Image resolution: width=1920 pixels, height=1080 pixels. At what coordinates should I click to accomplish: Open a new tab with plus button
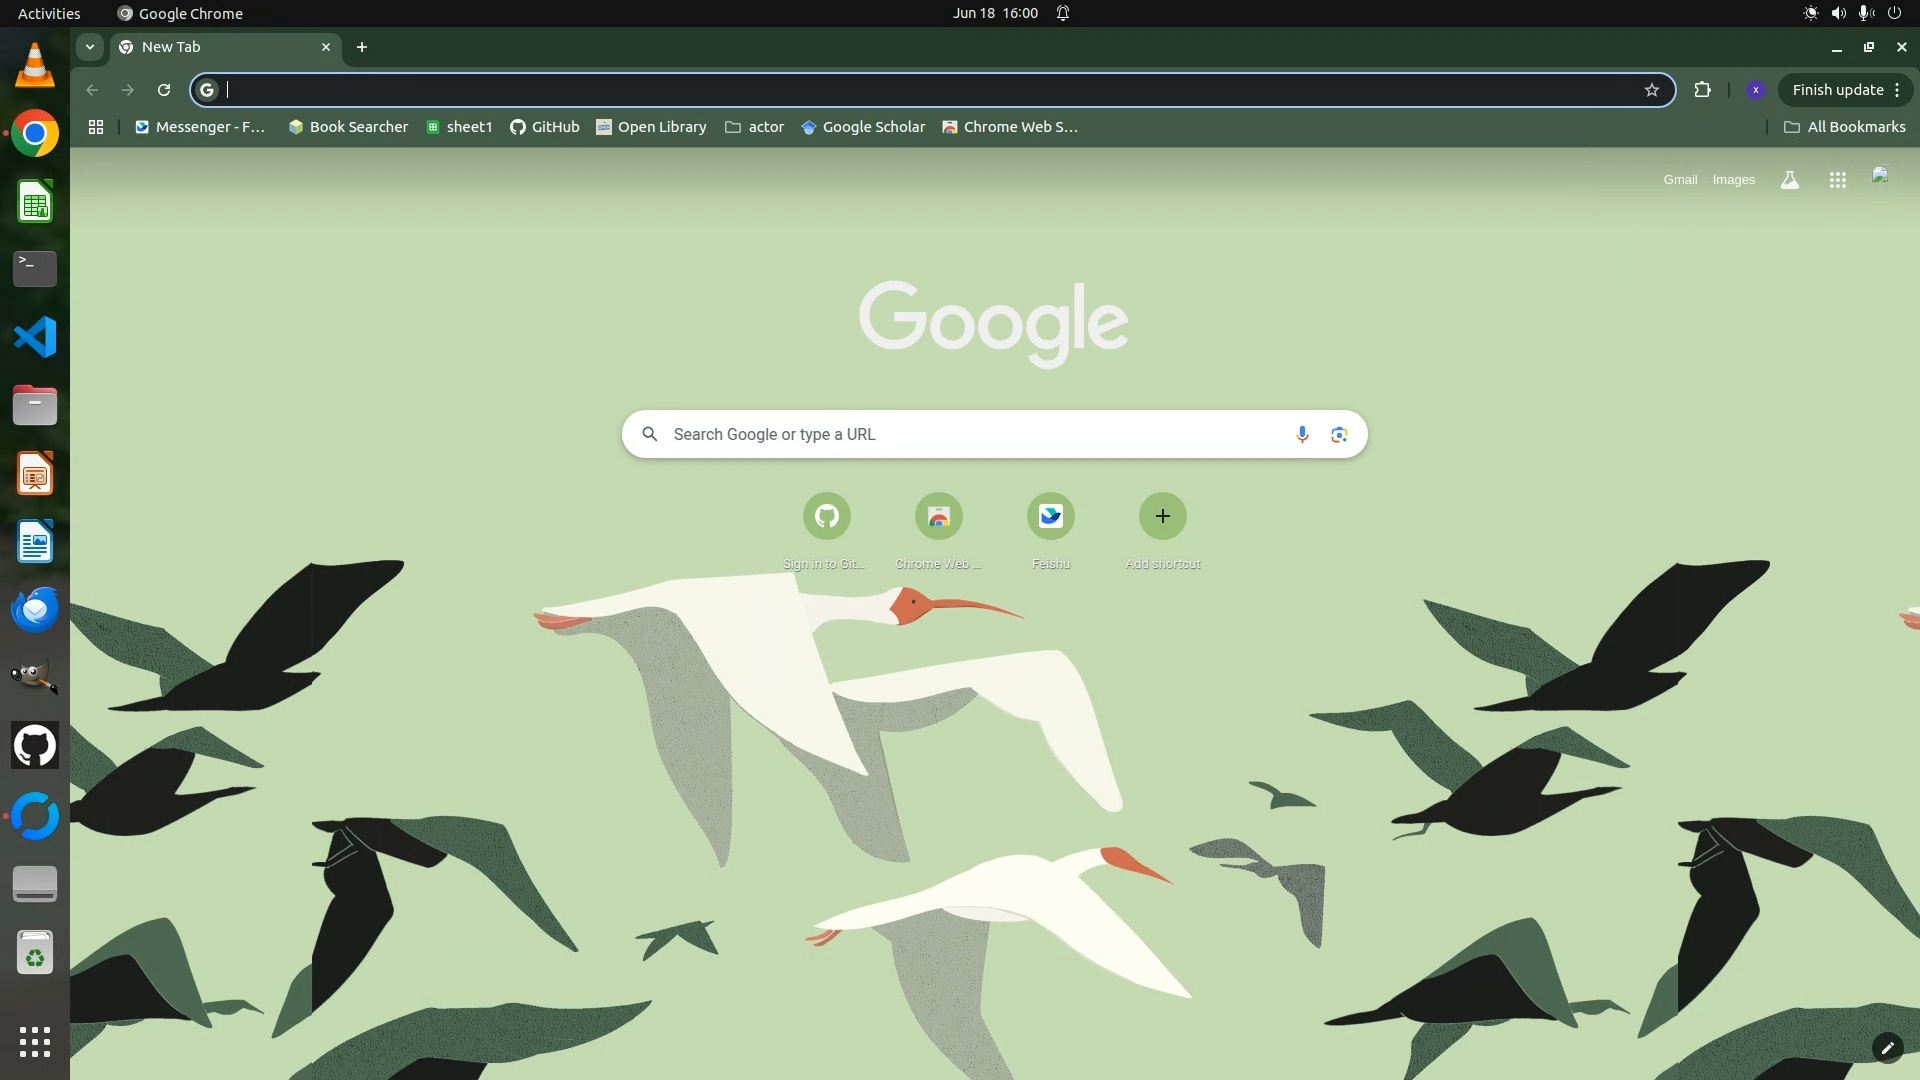click(x=362, y=47)
